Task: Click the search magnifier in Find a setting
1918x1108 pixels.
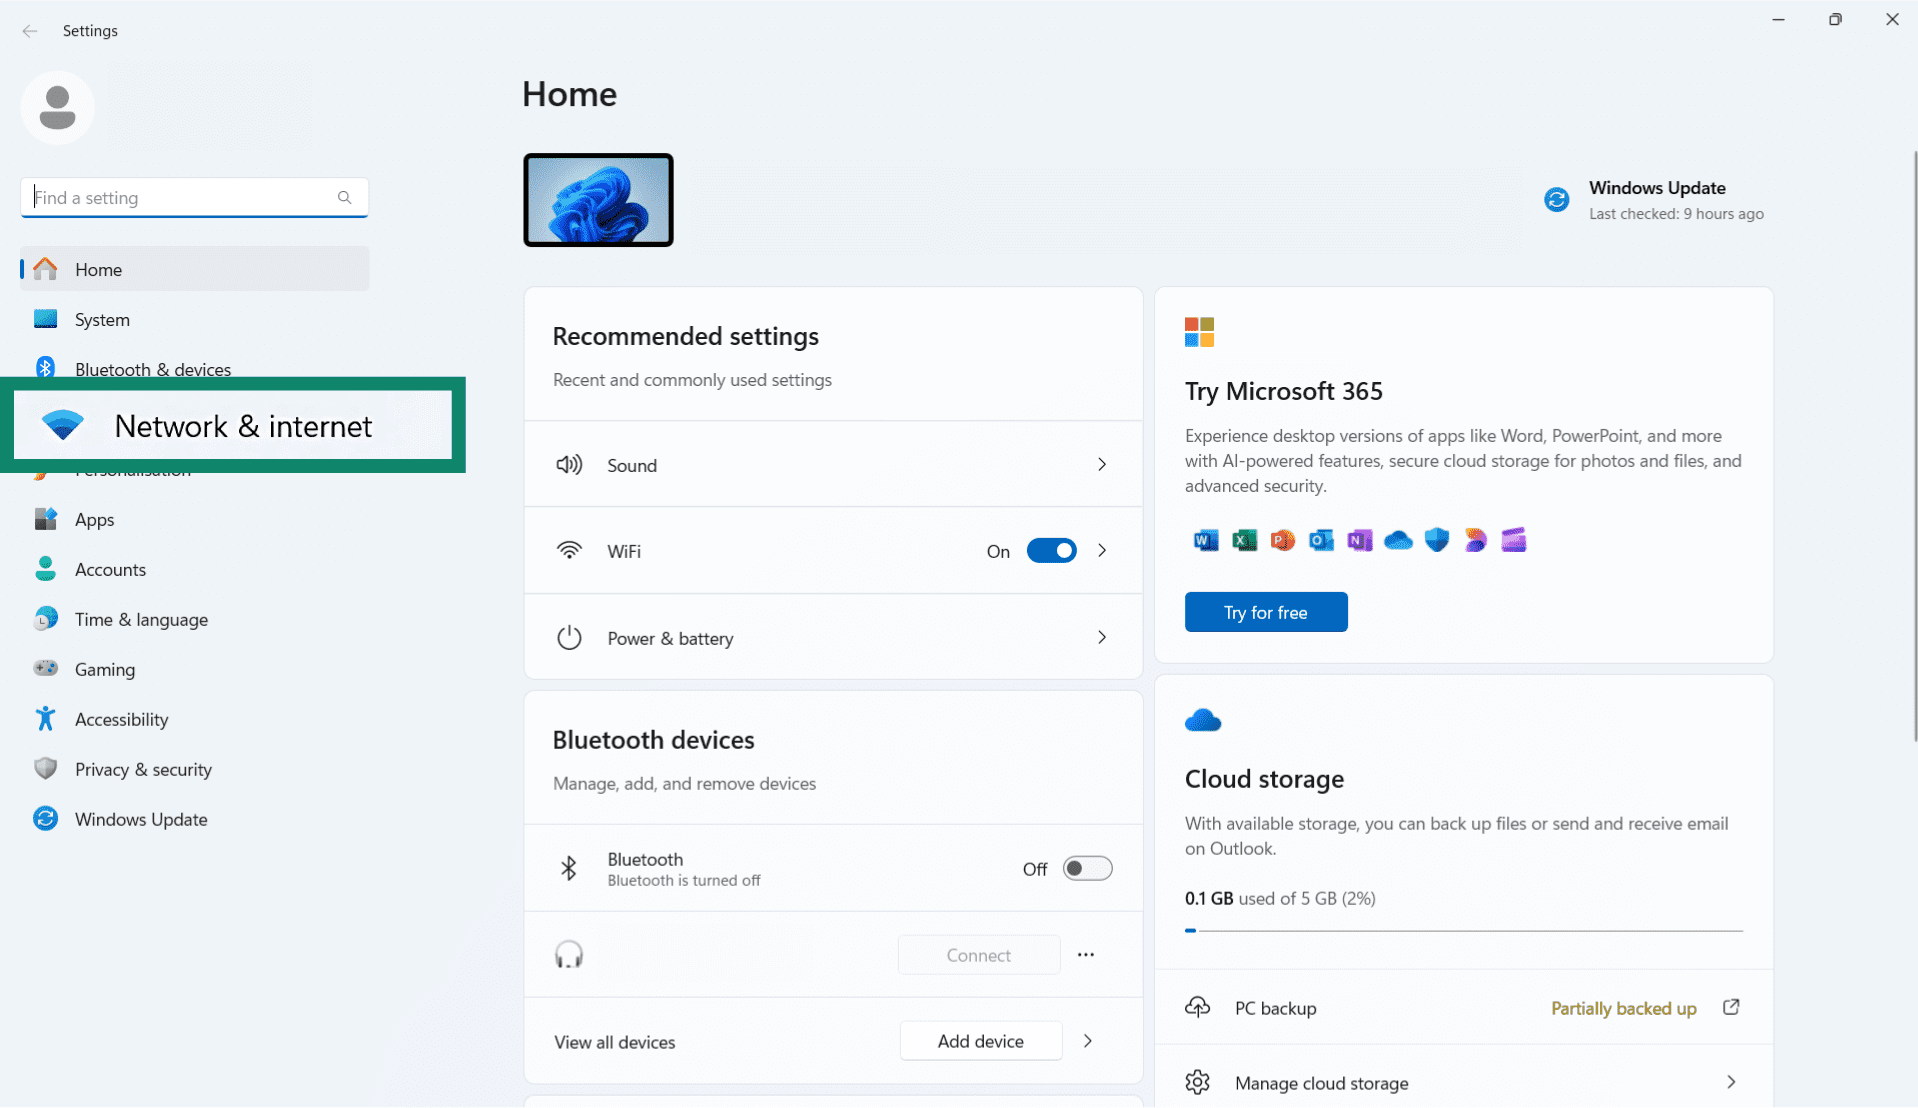Action: click(x=344, y=197)
